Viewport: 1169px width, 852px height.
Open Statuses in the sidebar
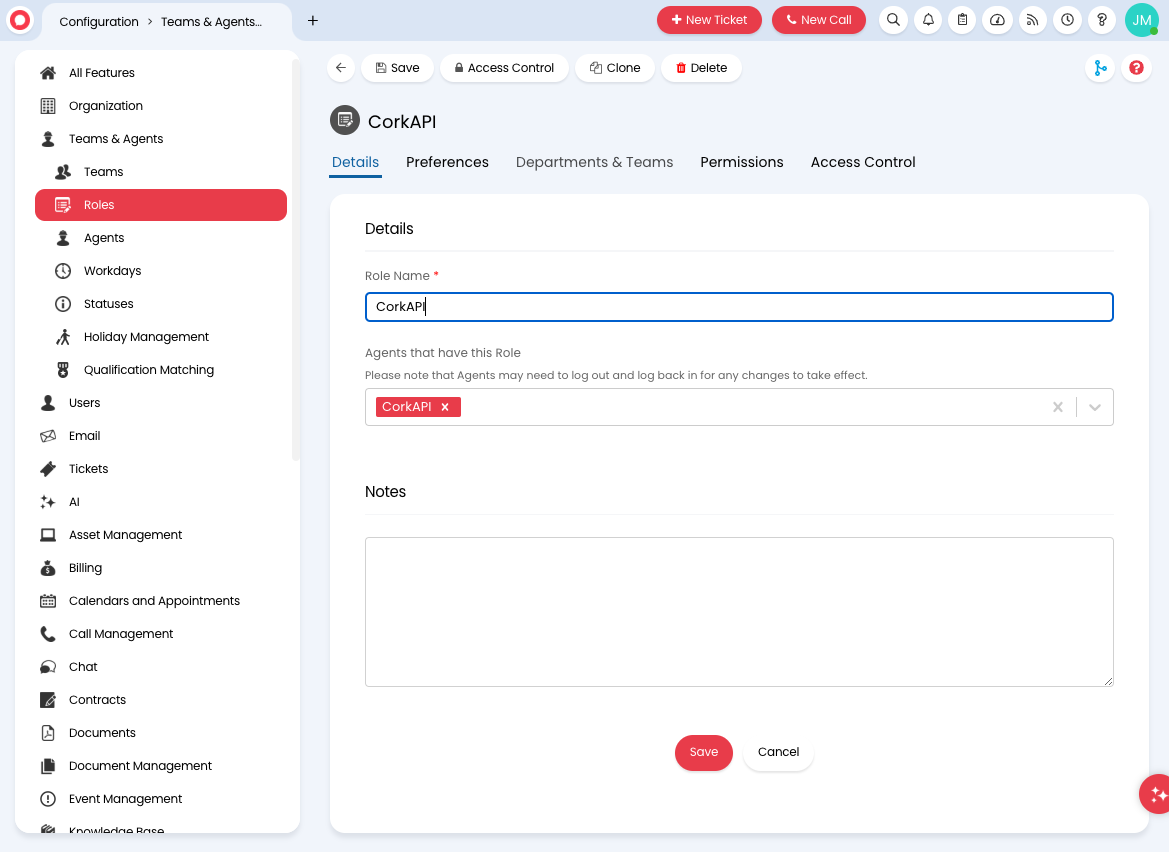pos(161,304)
